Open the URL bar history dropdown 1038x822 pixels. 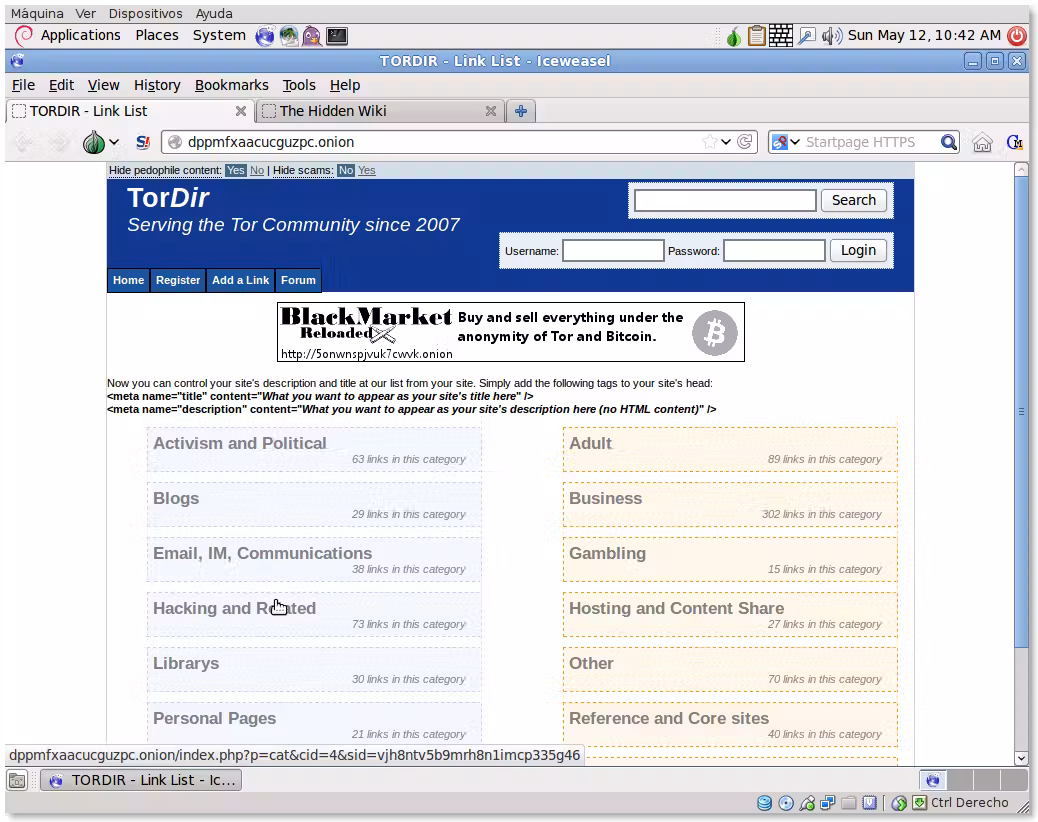[x=726, y=142]
